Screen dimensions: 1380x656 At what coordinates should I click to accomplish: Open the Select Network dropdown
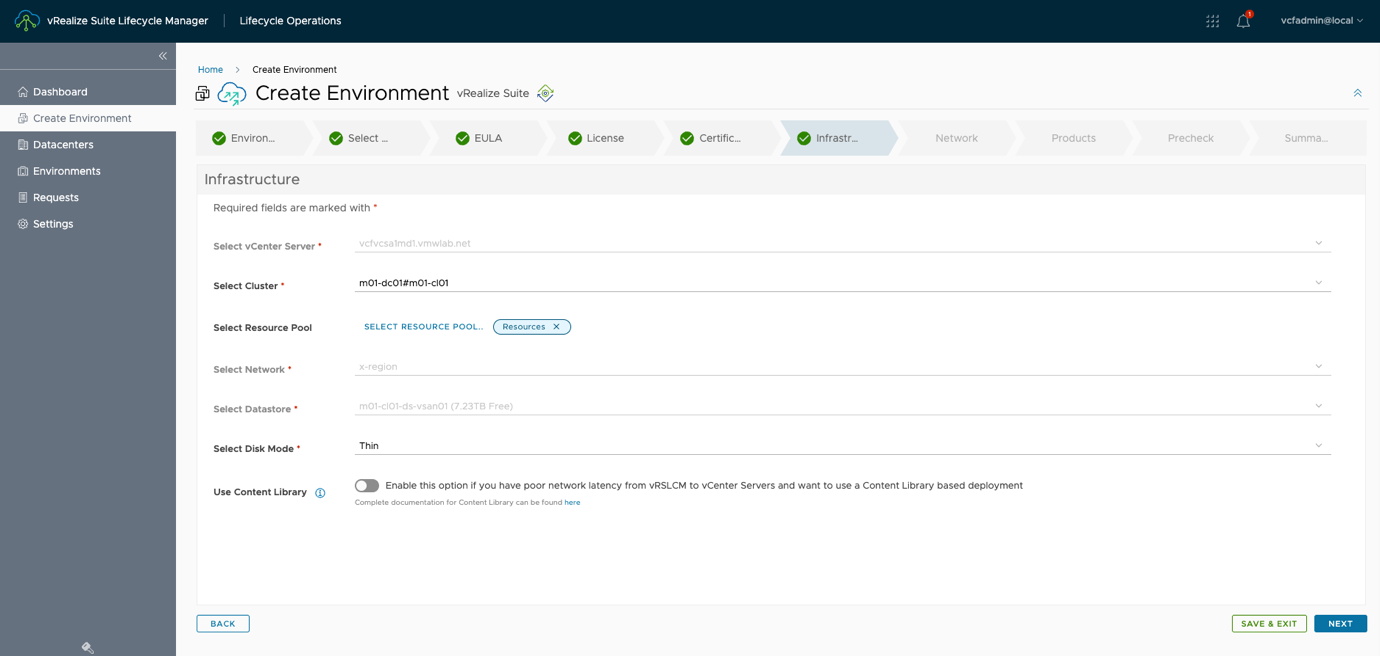[x=843, y=367]
